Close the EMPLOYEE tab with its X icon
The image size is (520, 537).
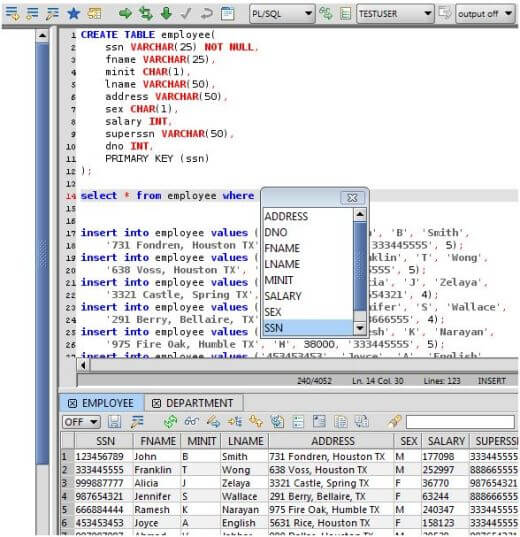pyautogui.click(x=72, y=403)
